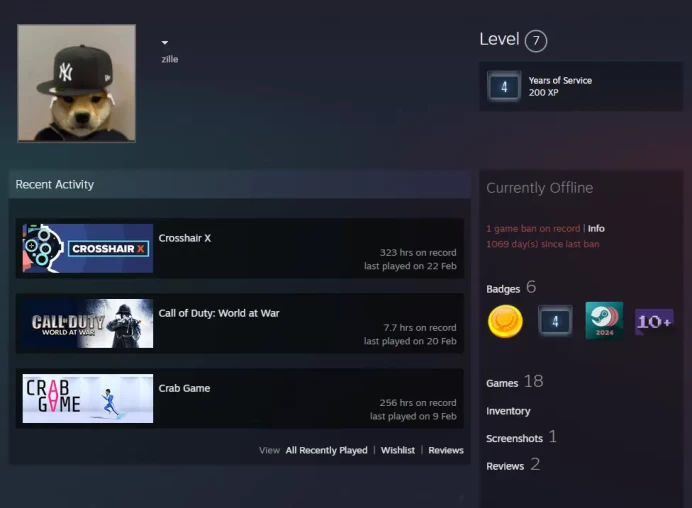View All Recently Played games
Screen dimensions: 692x508
(327, 450)
